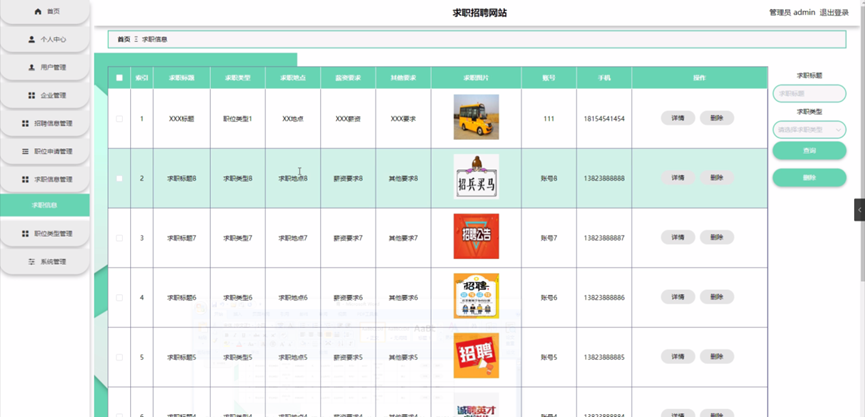The width and height of the screenshot is (865, 417).
Task: Click the home icon beside 首页
Action: click(x=38, y=12)
